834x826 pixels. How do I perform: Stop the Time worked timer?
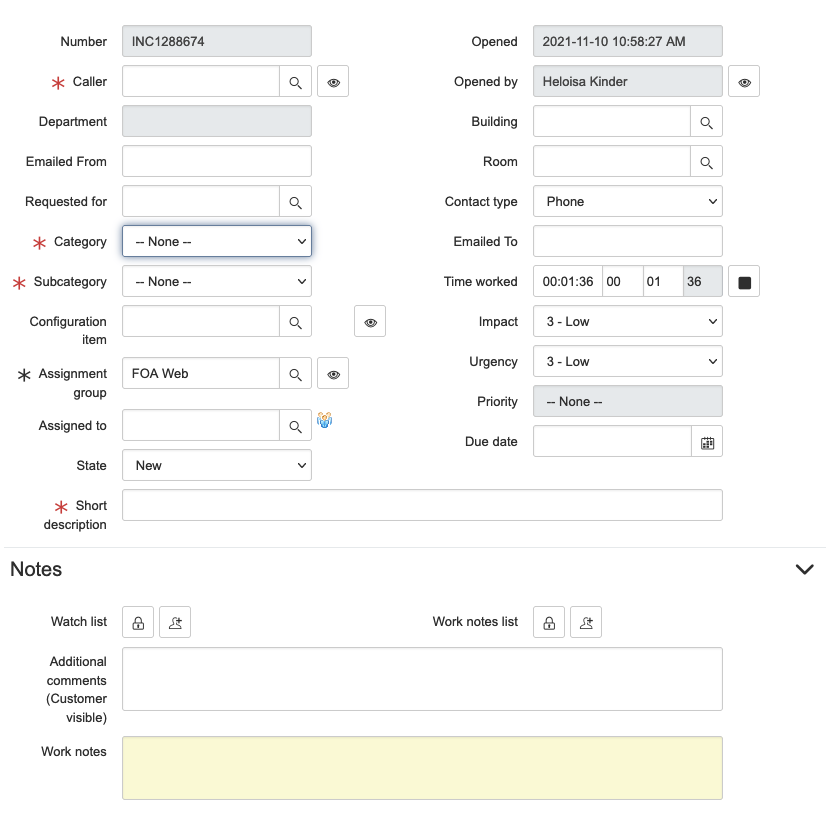(x=744, y=282)
